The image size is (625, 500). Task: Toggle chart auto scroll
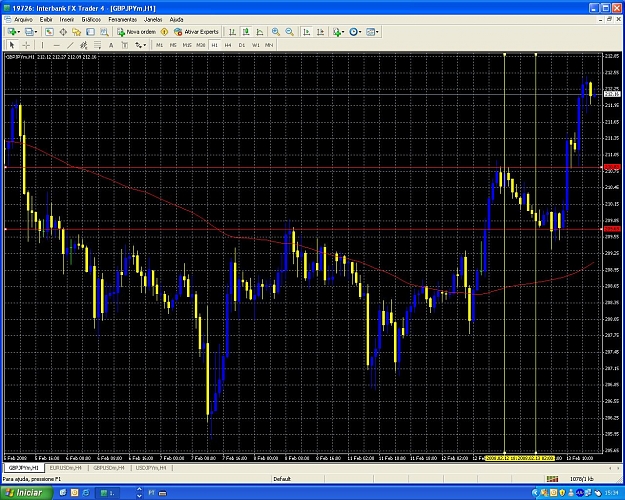tap(306, 32)
